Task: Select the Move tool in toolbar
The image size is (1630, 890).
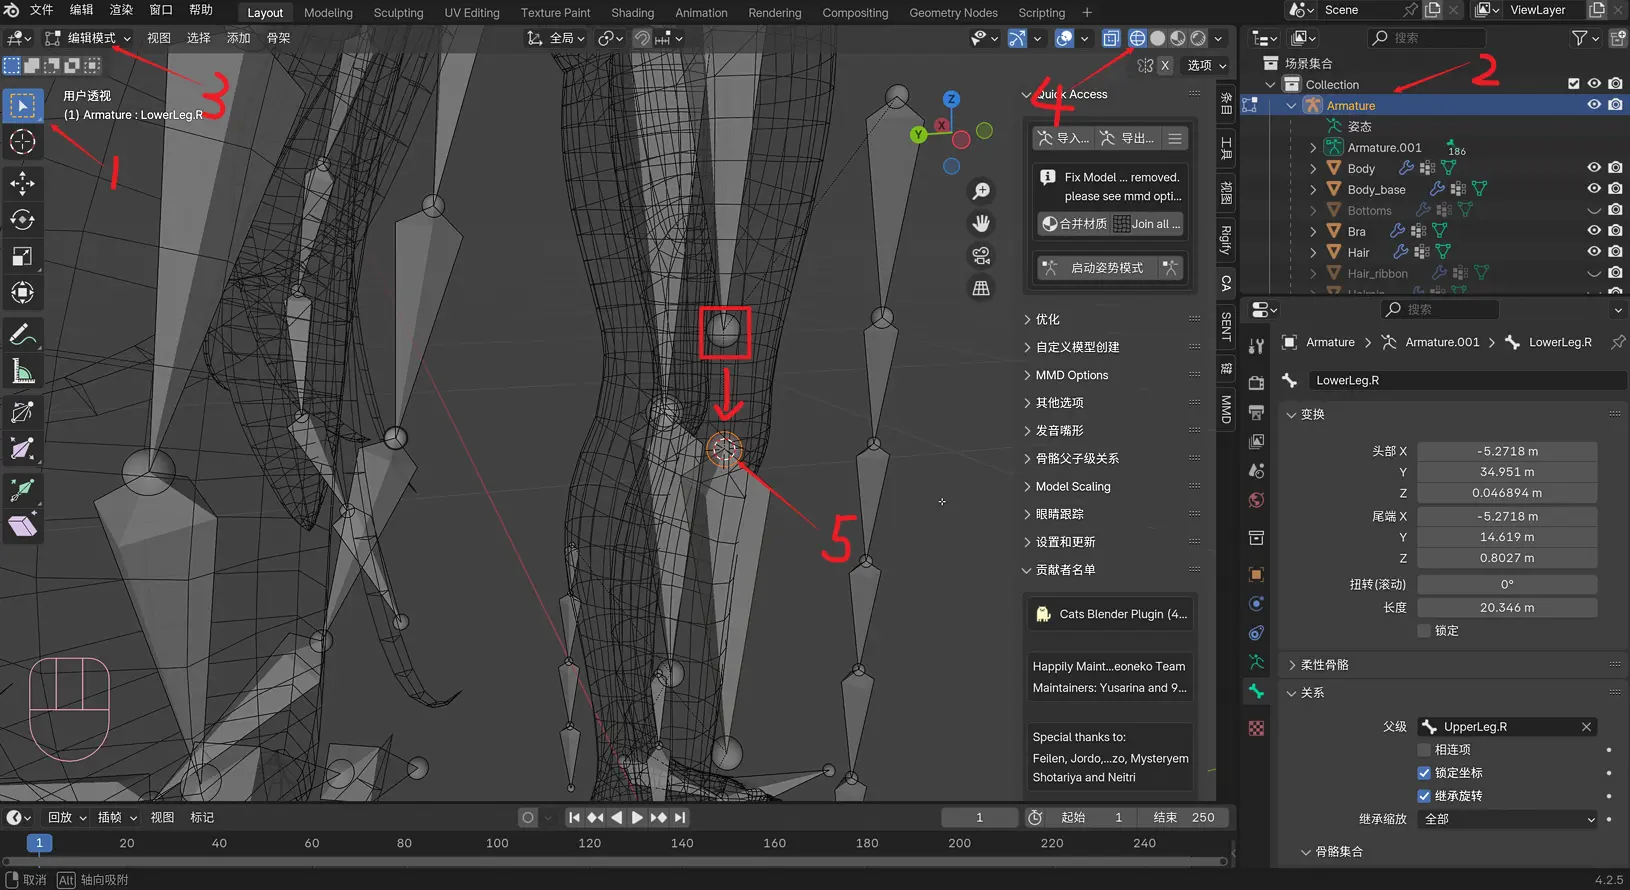Action: click(22, 183)
